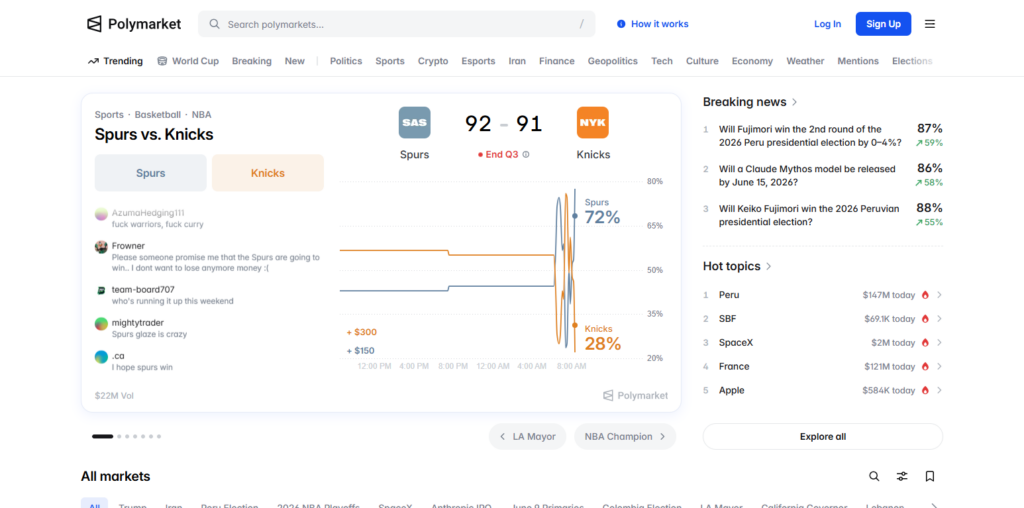Open the SpaceX topic chevron
This screenshot has height=508, width=1024.
939,343
